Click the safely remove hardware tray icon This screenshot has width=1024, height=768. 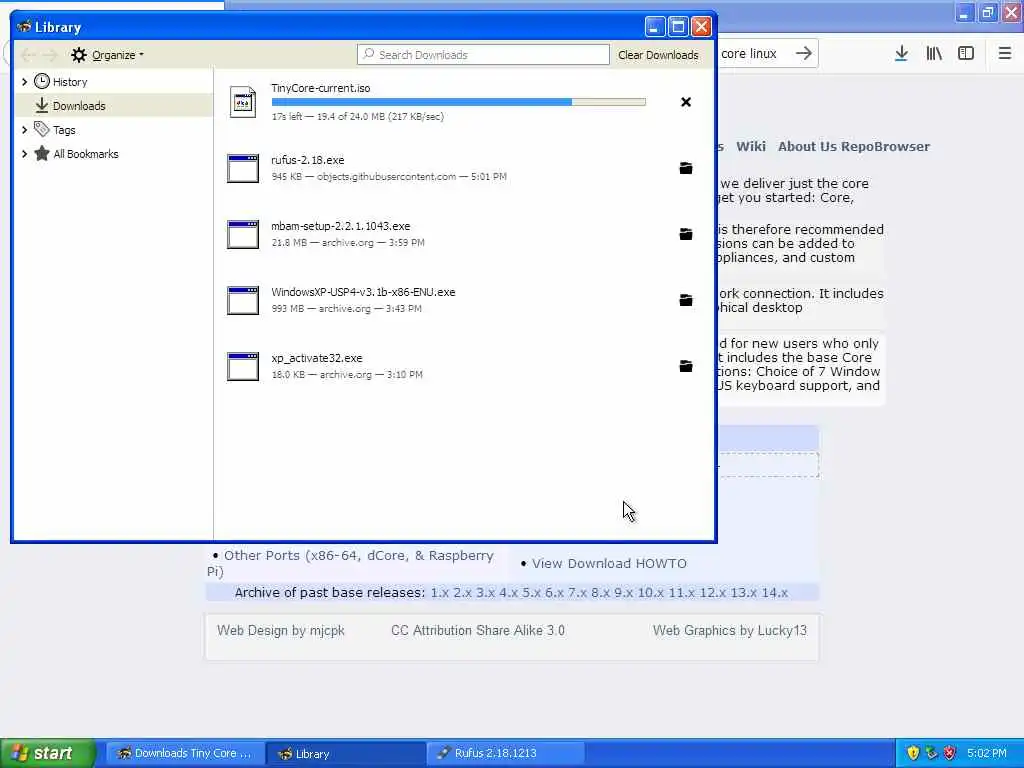coord(931,753)
